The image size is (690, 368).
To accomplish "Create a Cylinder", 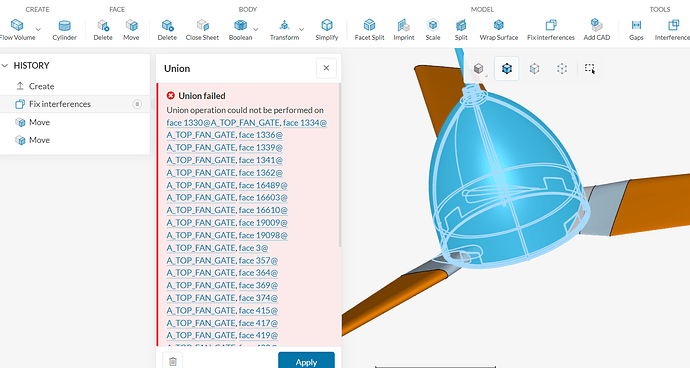I will (x=65, y=29).
